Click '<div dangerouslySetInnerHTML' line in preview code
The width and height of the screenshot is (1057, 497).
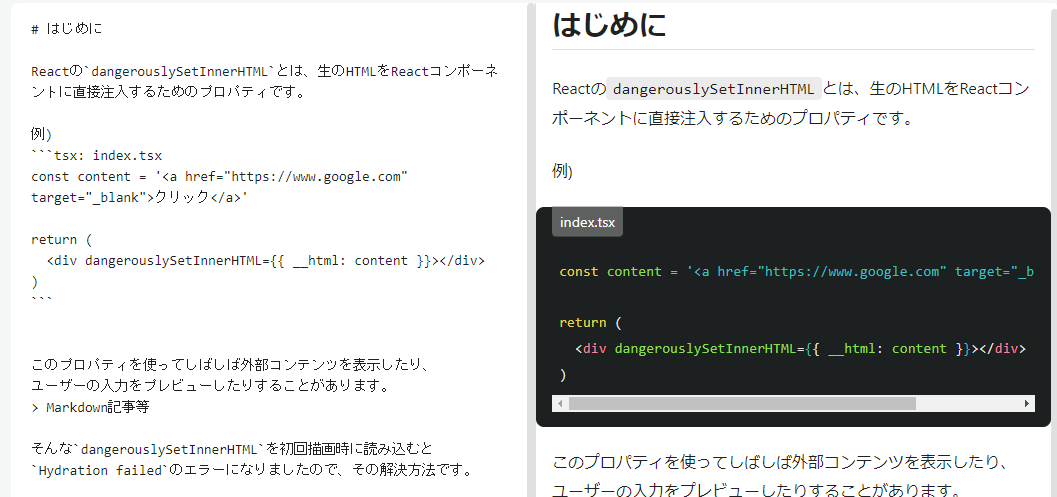click(800, 349)
